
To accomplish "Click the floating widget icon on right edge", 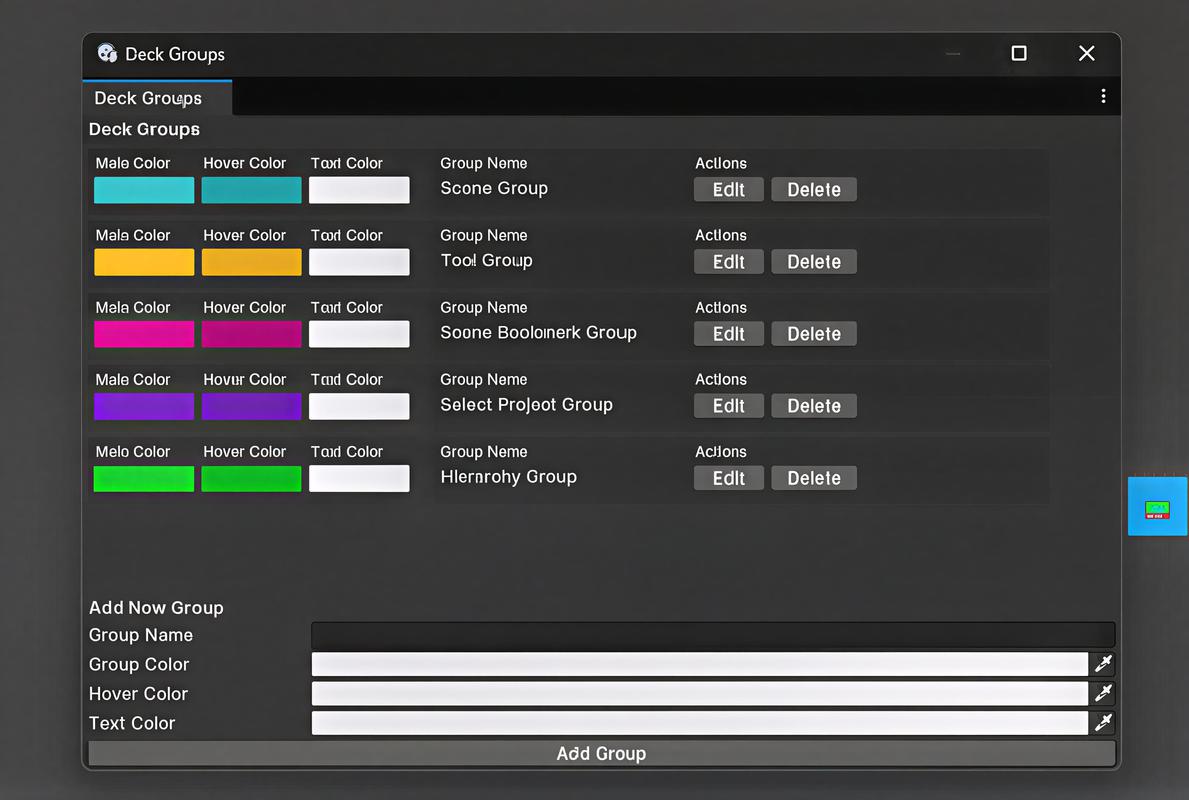I will pos(1157,506).
